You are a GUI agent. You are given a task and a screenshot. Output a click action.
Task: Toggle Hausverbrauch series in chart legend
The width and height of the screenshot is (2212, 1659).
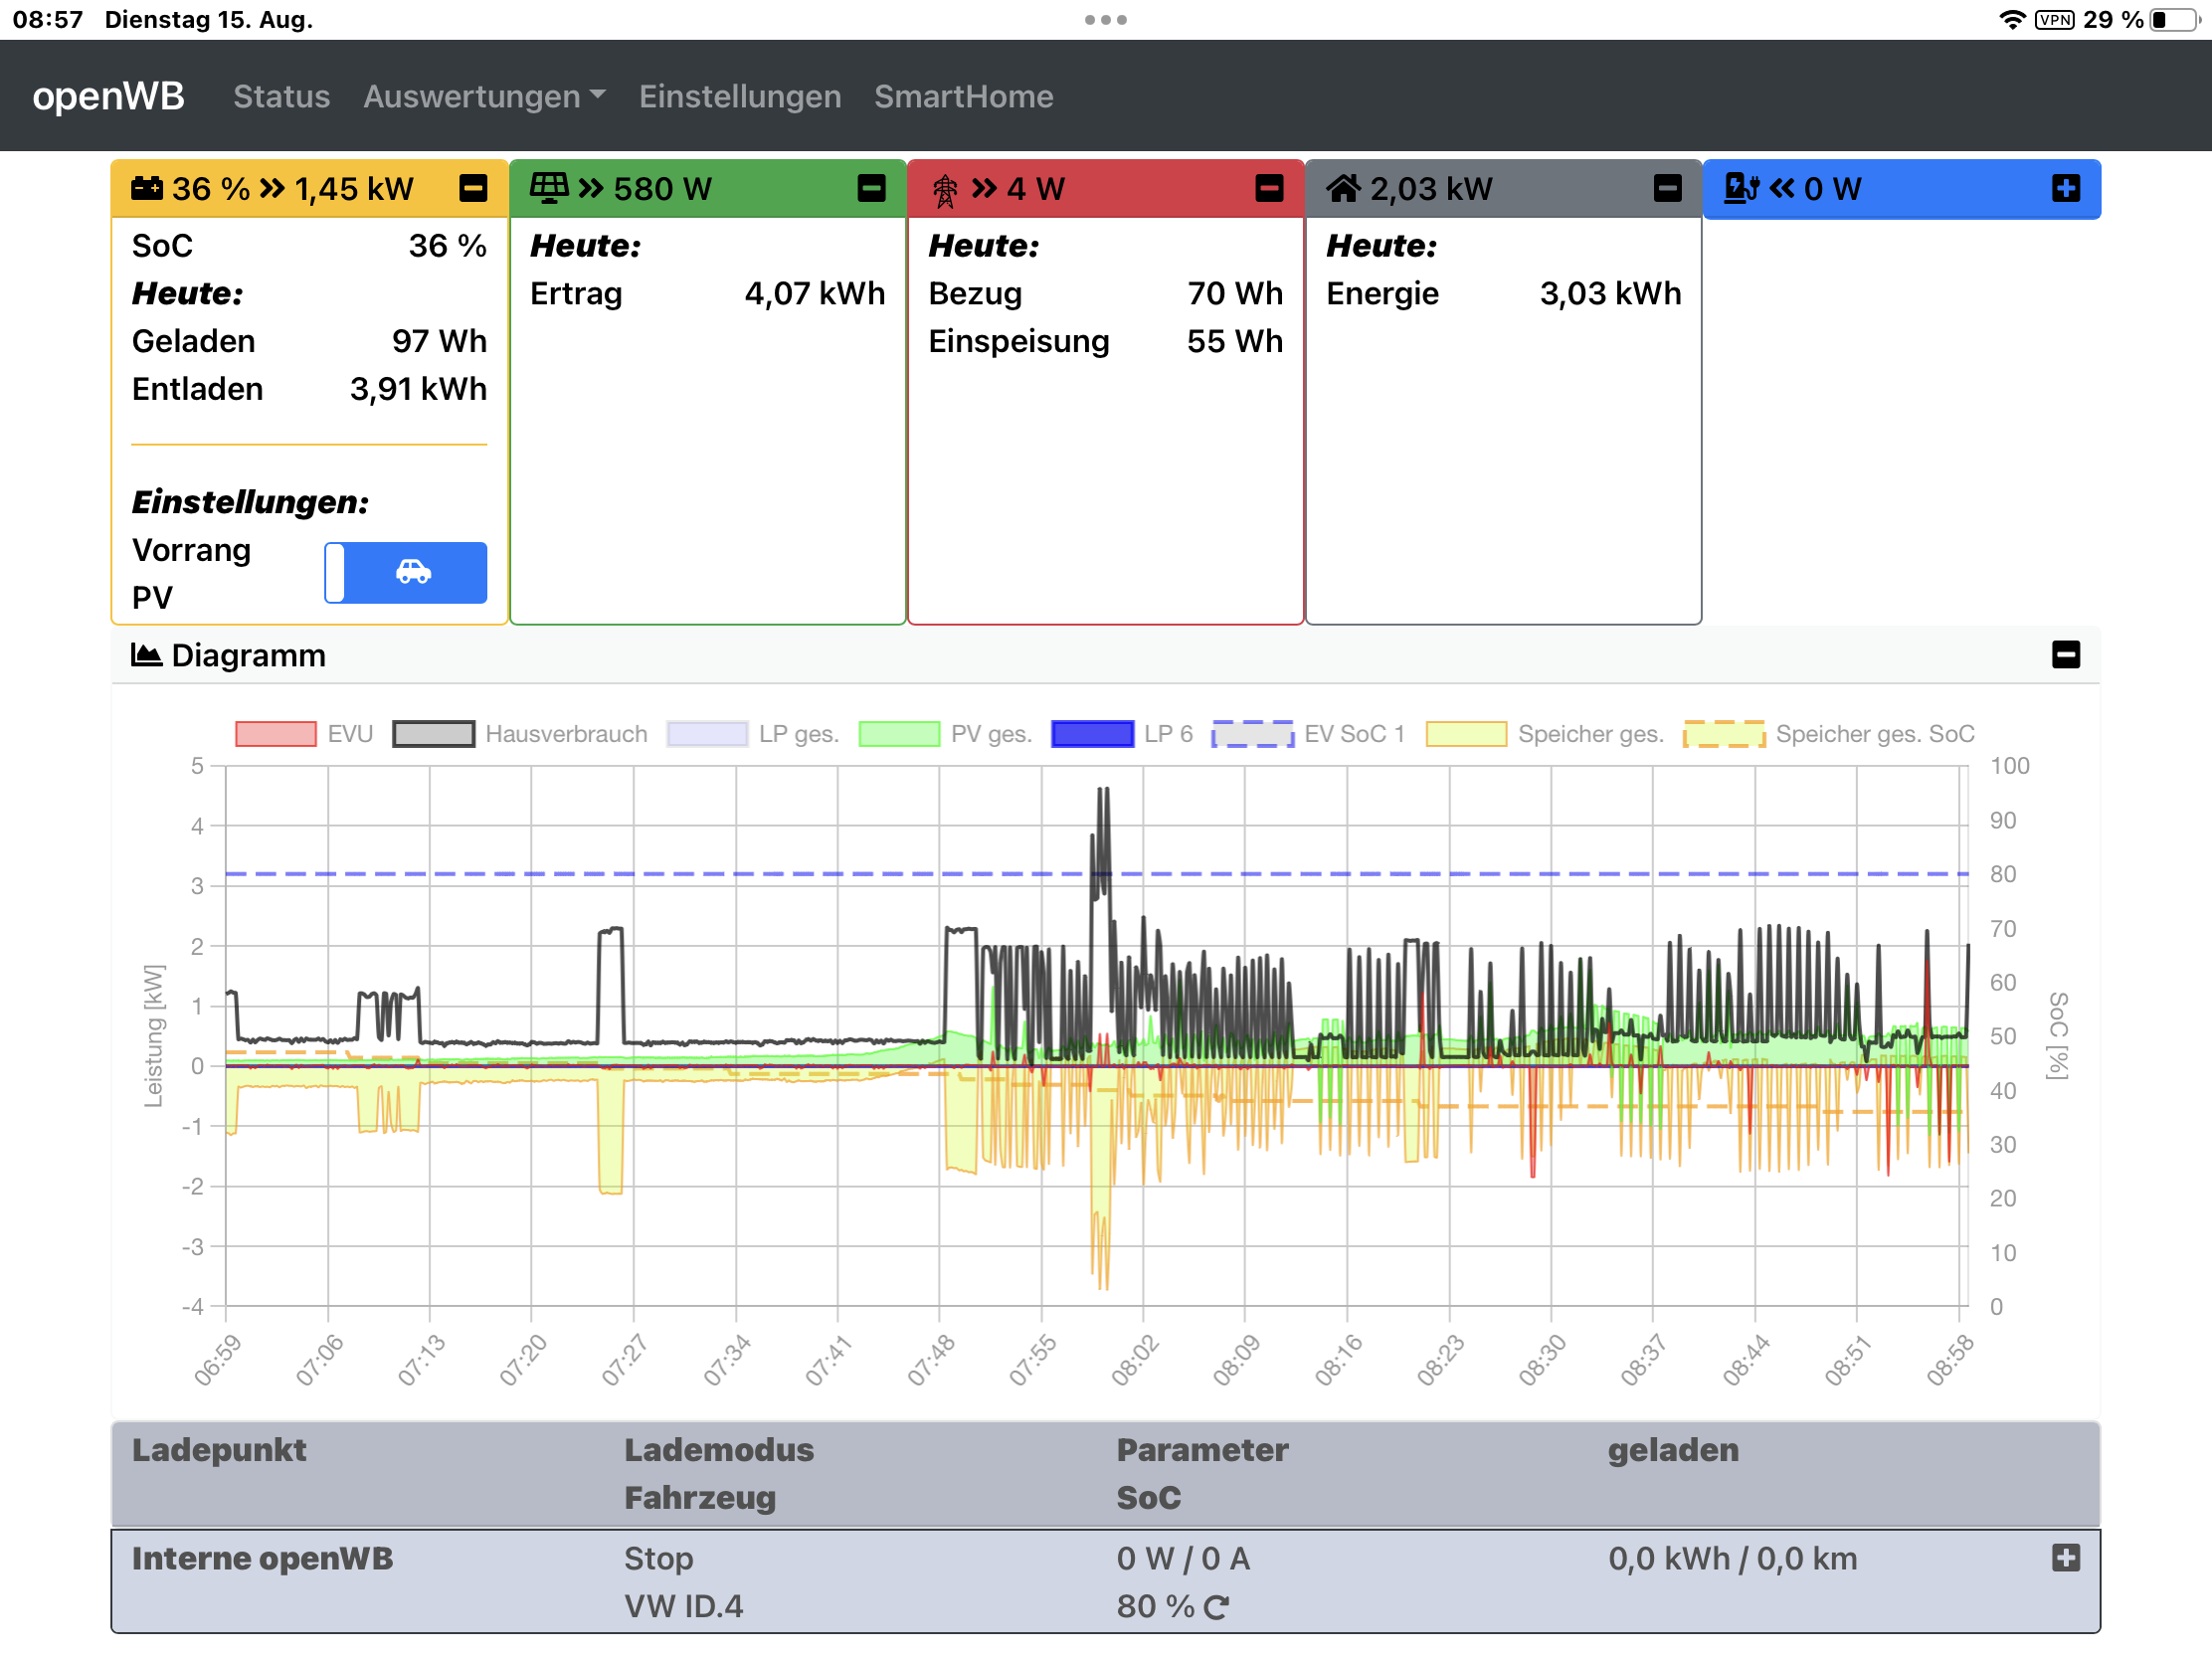433,734
